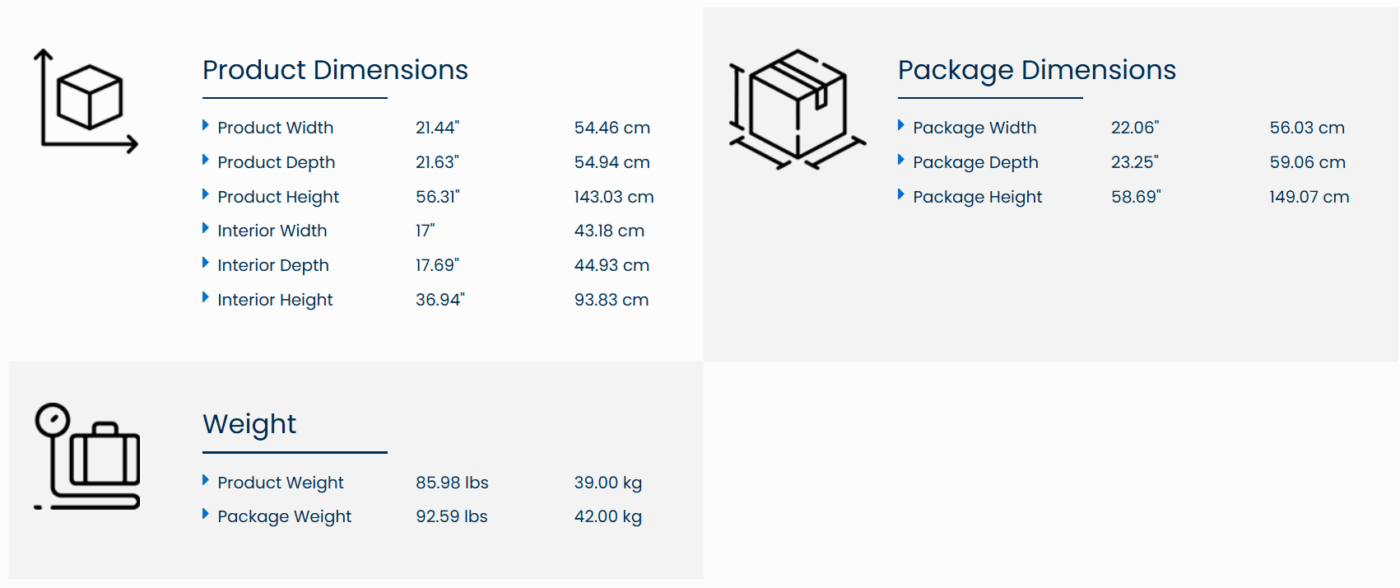Click the arrow beside Product Width
Image resolution: width=1400 pixels, height=588 pixels.
pyautogui.click(x=206, y=126)
